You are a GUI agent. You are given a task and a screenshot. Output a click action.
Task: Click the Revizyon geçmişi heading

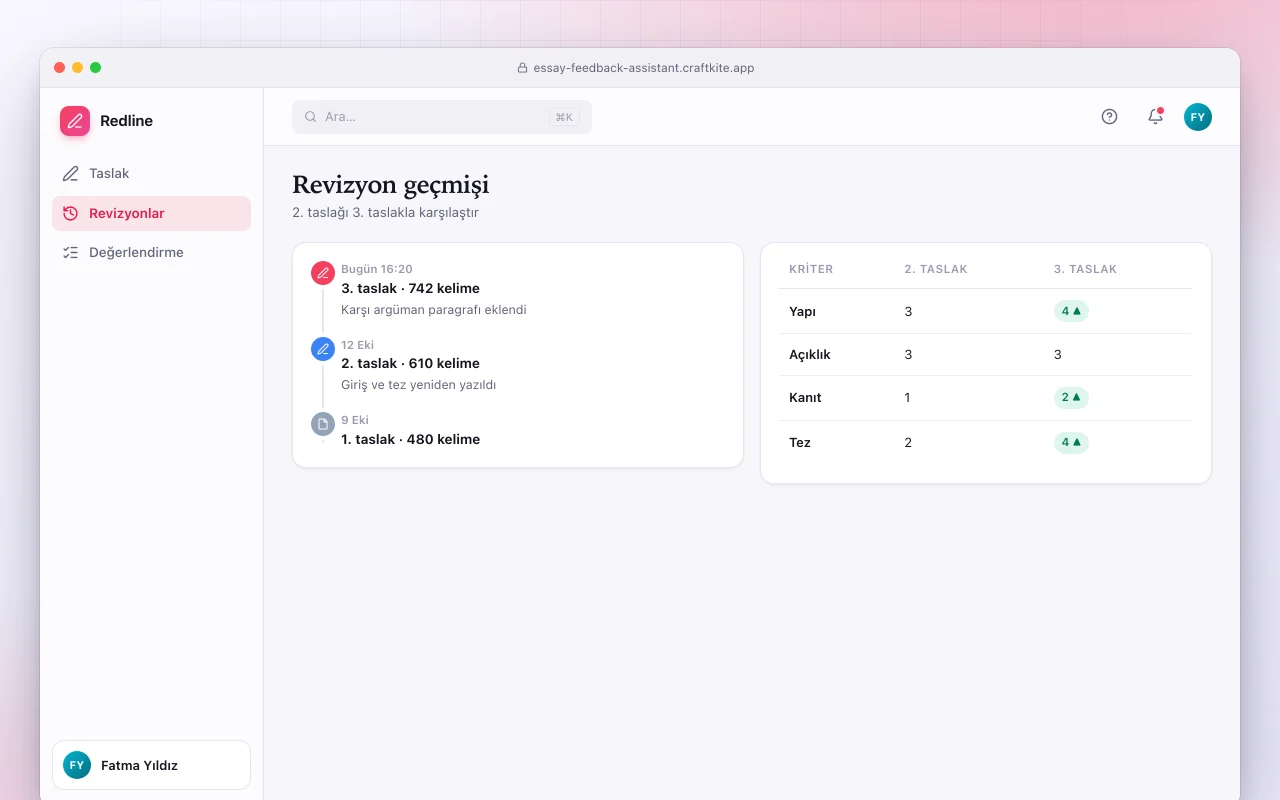pos(390,185)
